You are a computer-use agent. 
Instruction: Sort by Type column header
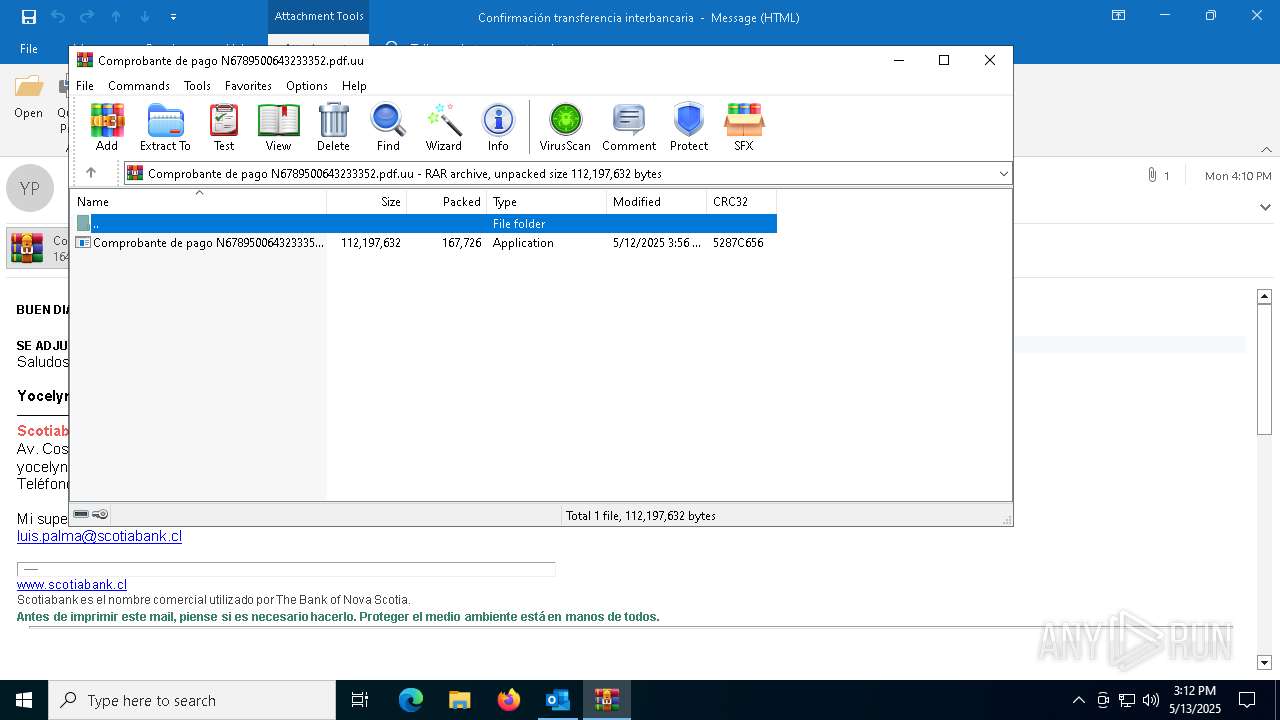[x=547, y=201]
